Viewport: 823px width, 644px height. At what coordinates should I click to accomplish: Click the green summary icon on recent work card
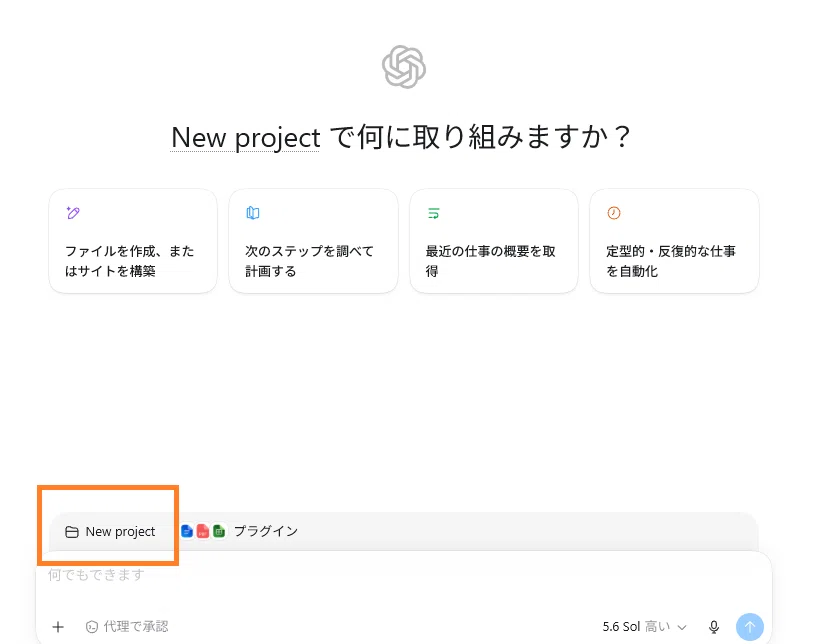click(x=434, y=213)
